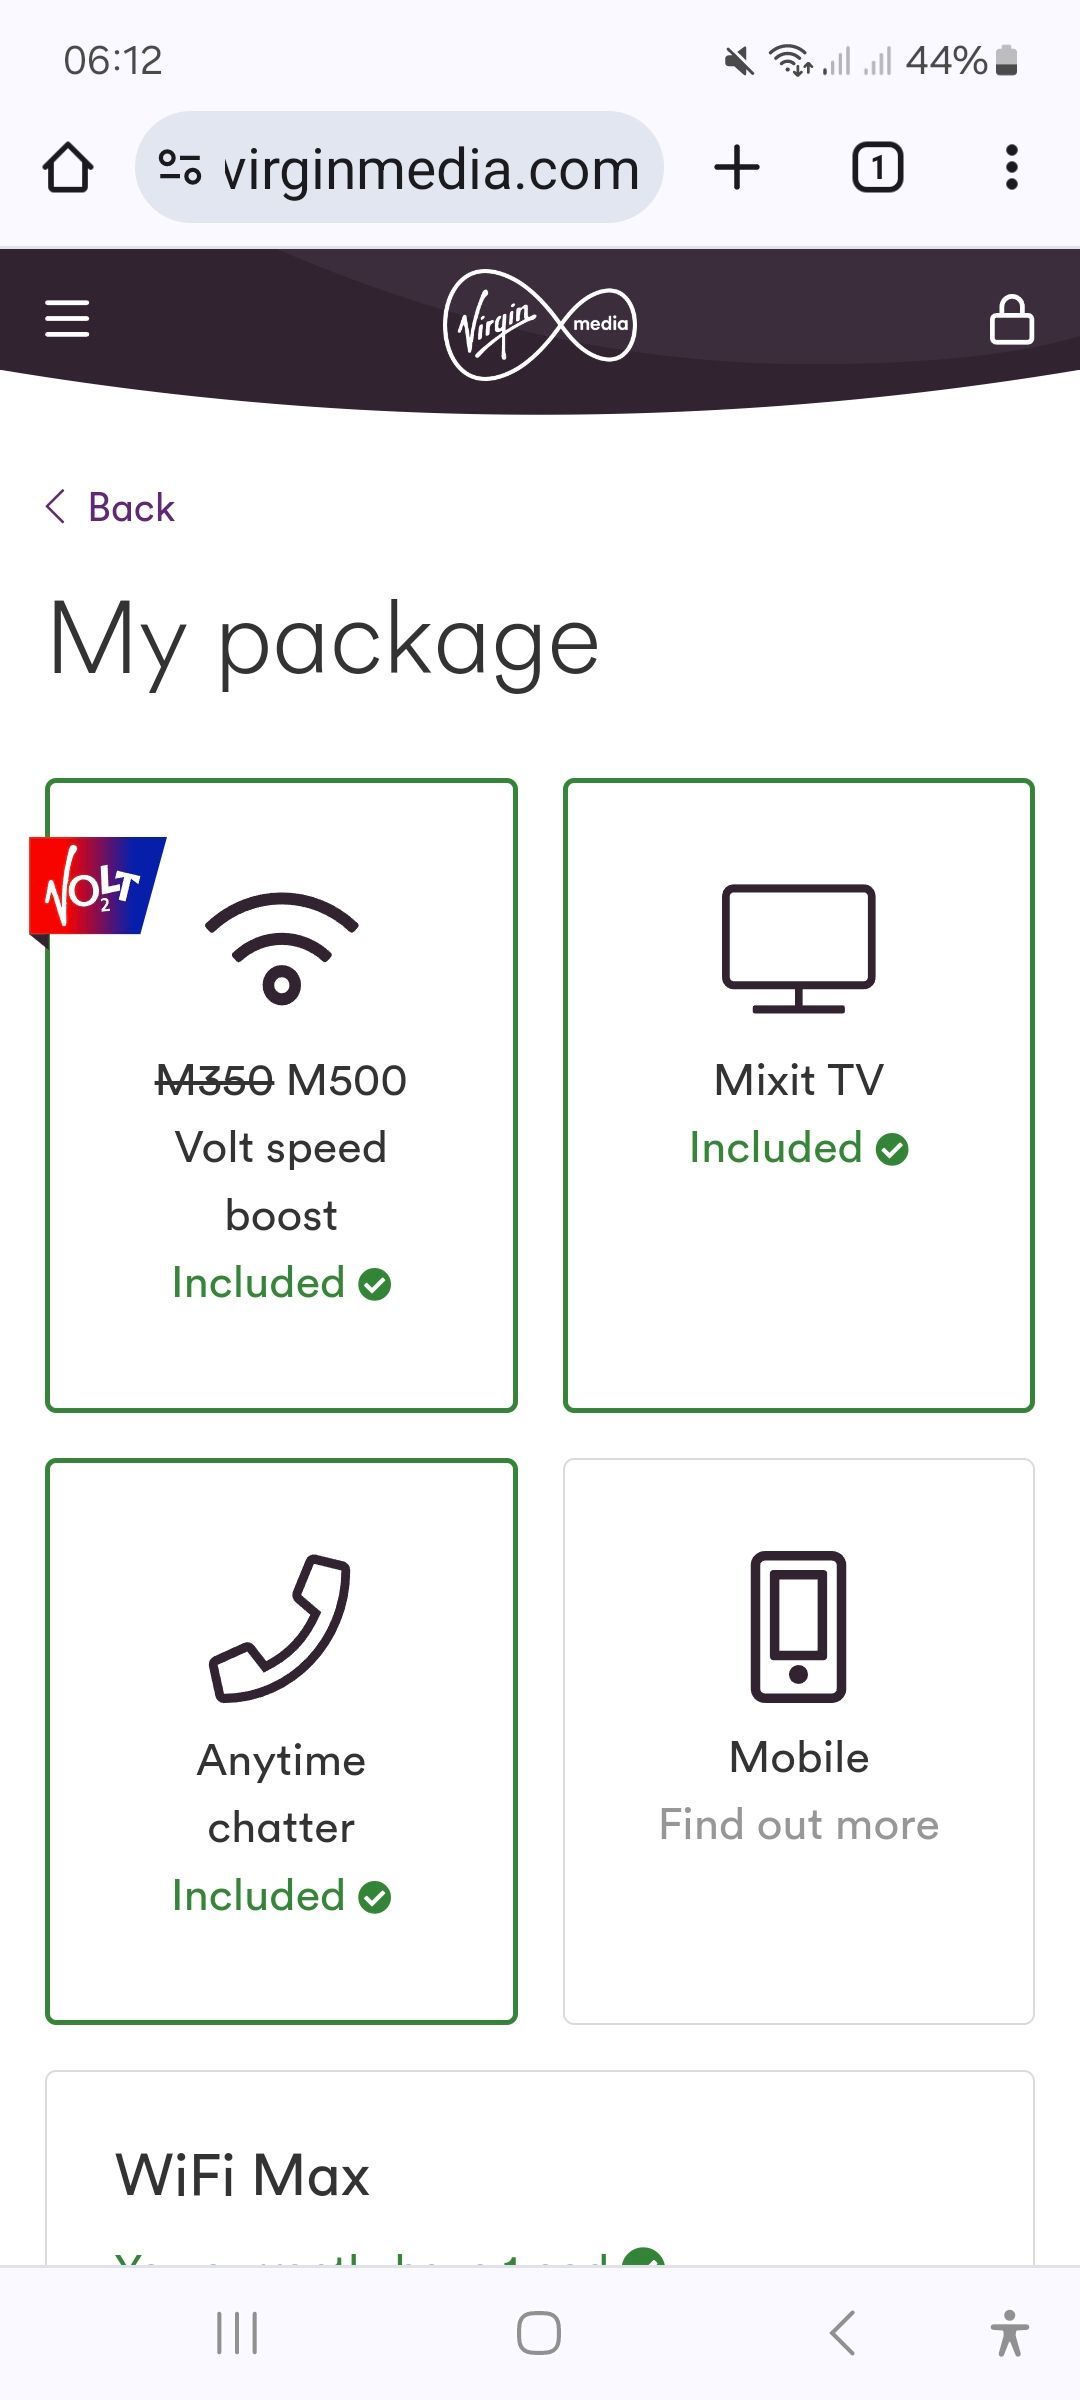Open the browser tab switcher

tap(877, 167)
